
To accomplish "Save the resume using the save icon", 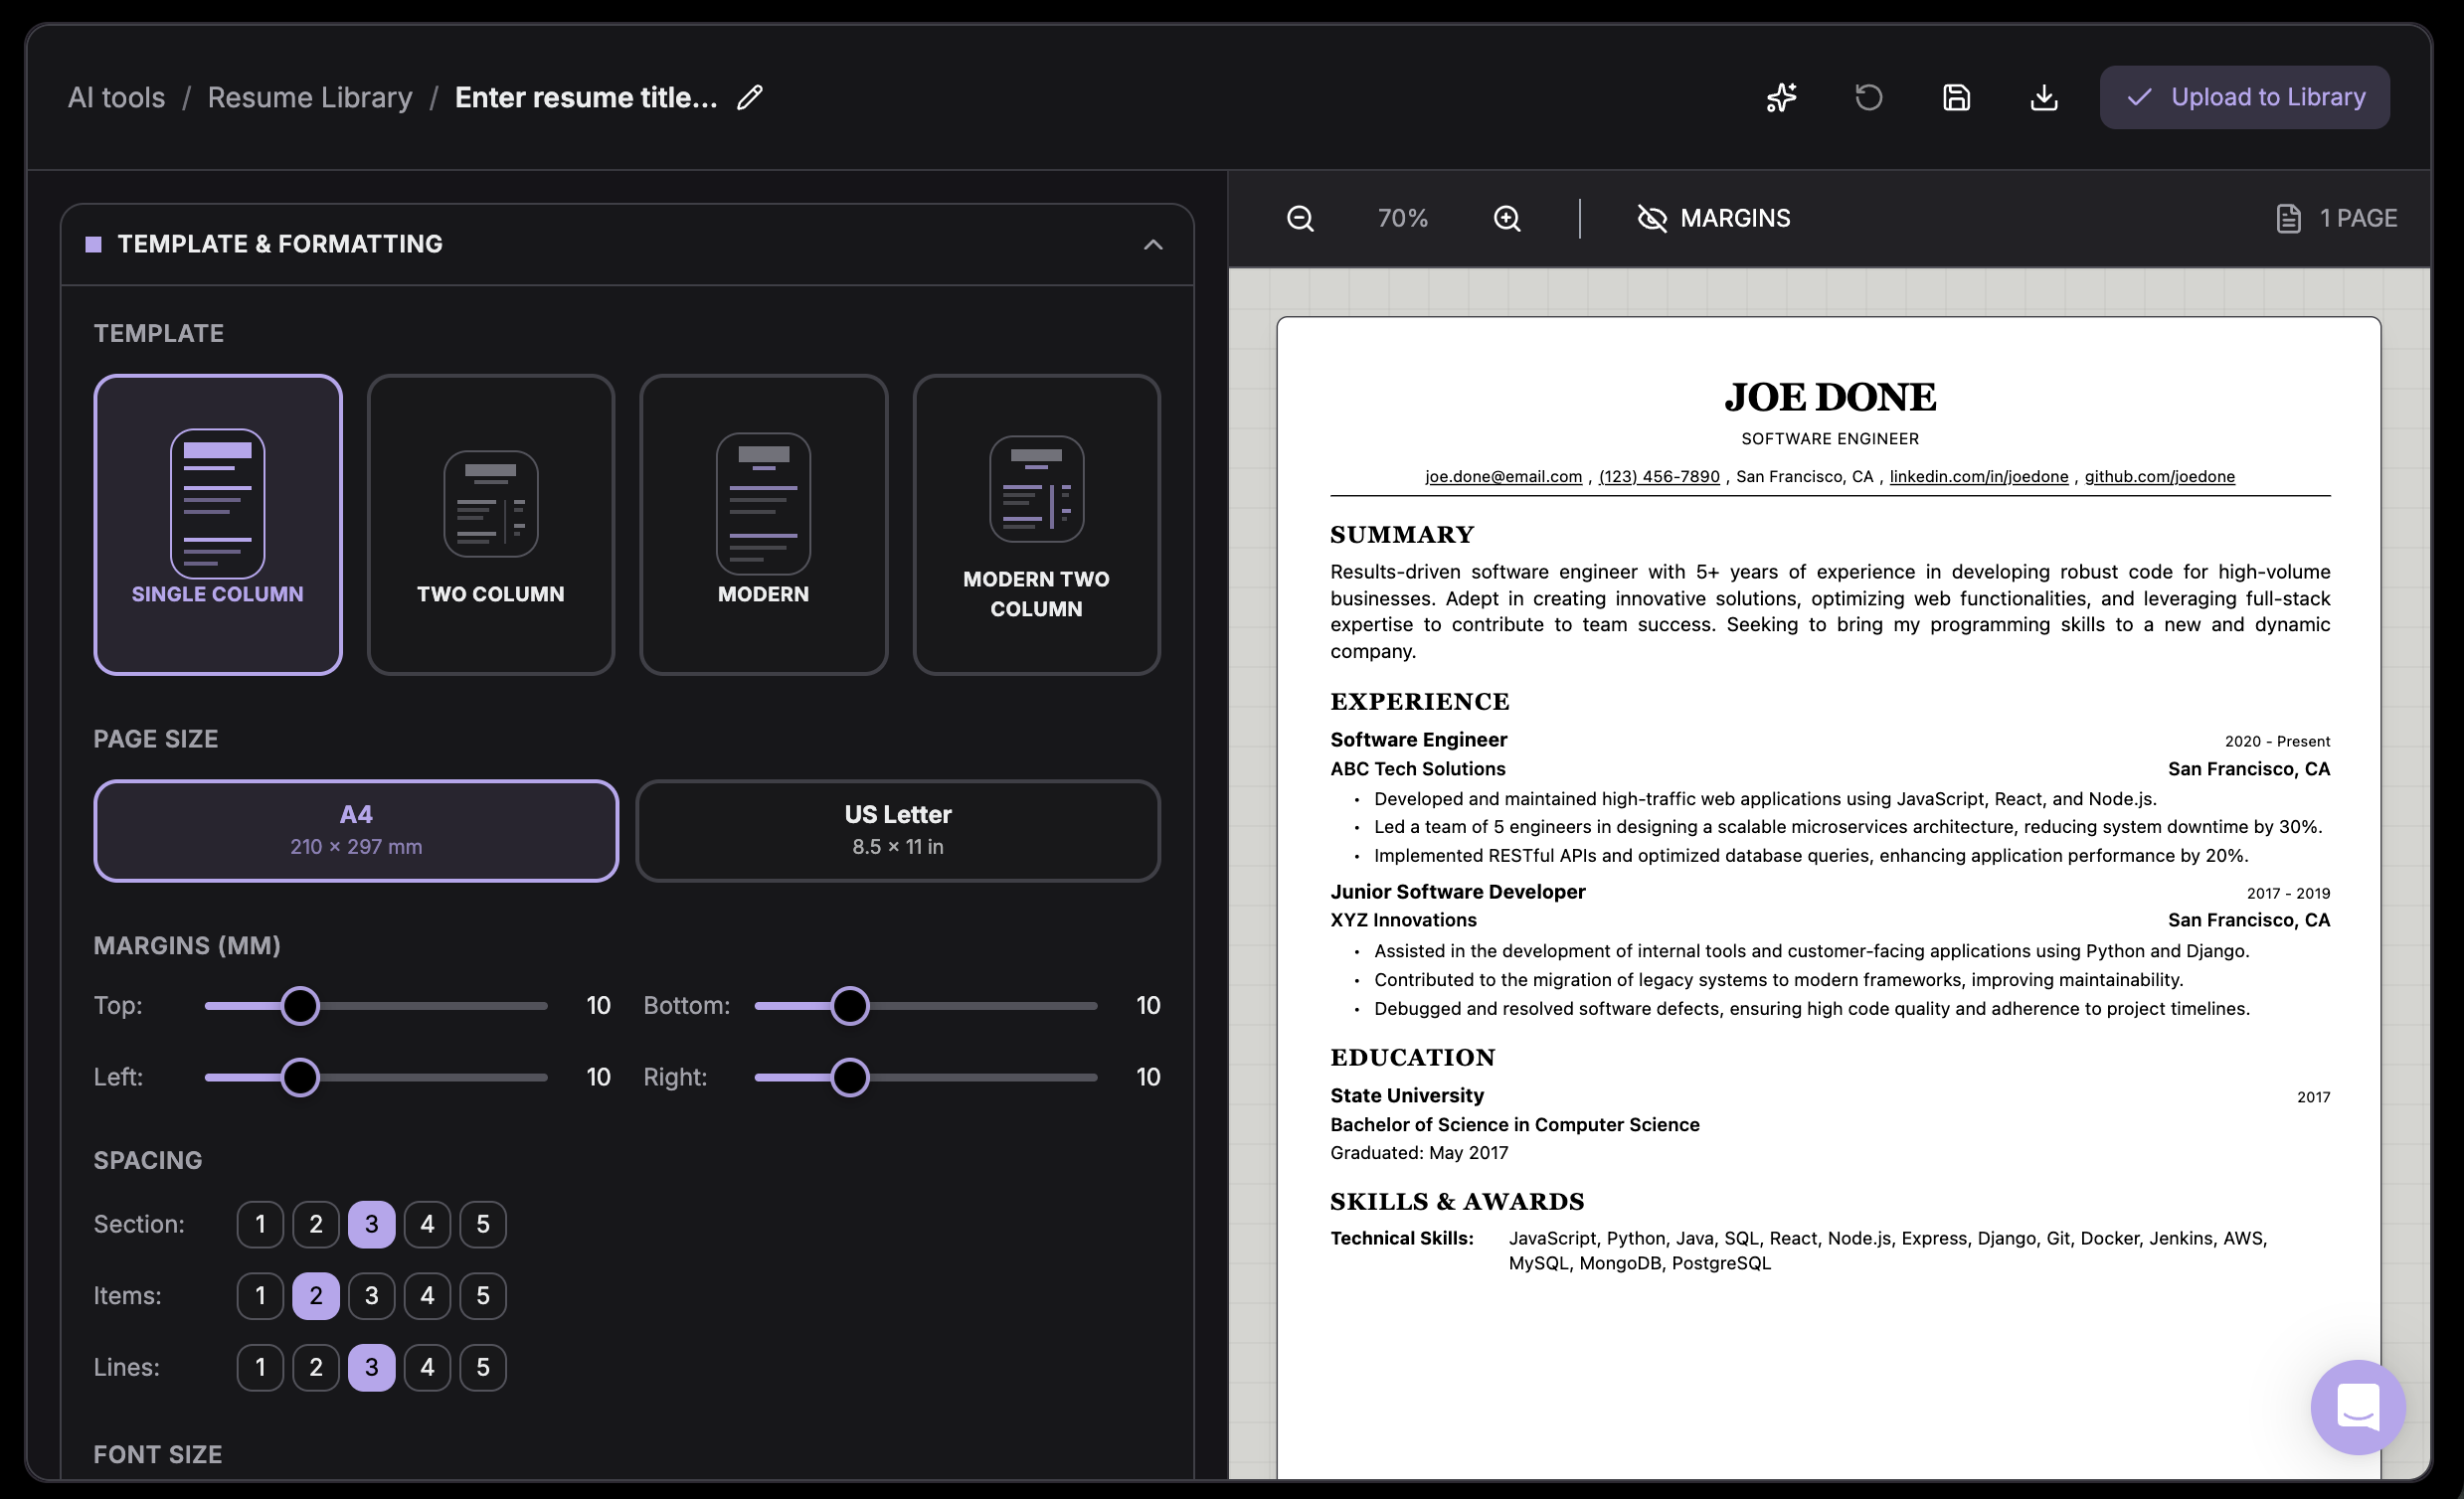I will pos(1956,97).
